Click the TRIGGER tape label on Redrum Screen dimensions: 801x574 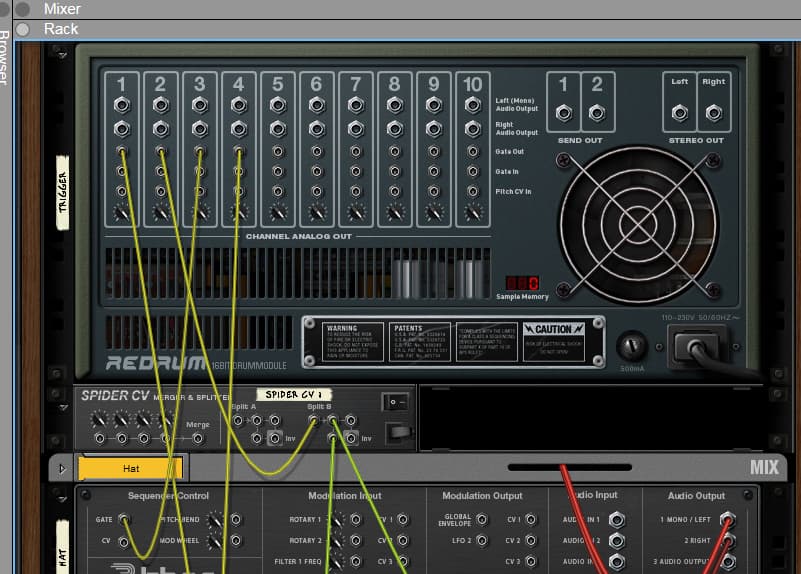62,193
